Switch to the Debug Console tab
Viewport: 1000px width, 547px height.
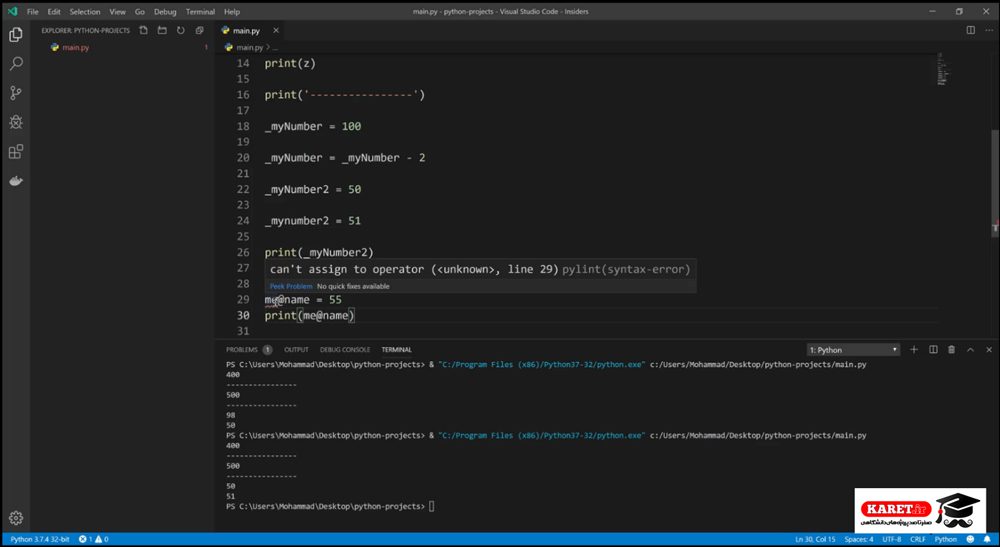(x=345, y=349)
